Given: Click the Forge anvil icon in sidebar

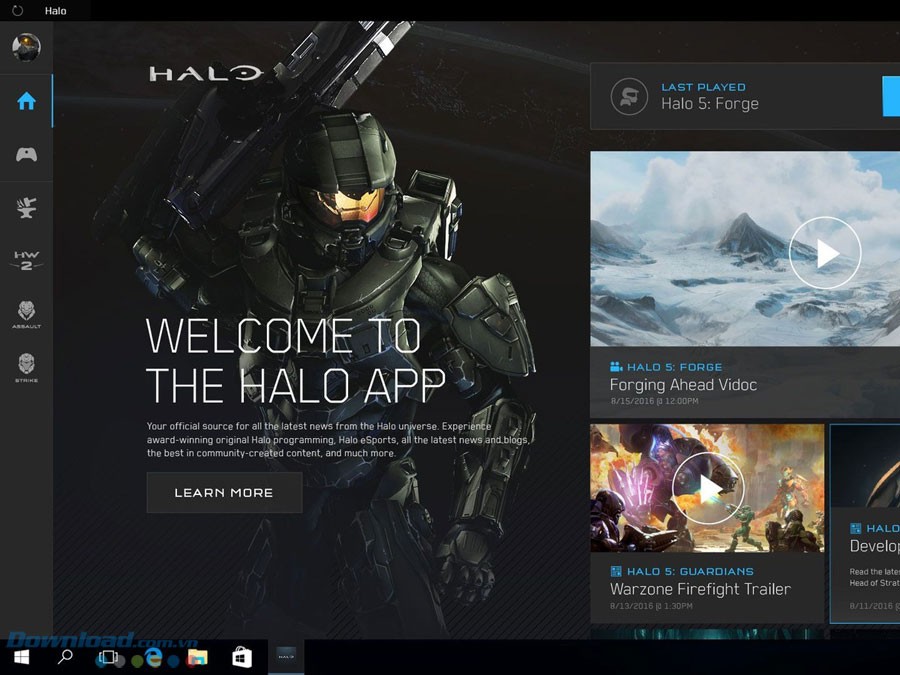Looking at the screenshot, I should click(x=26, y=207).
